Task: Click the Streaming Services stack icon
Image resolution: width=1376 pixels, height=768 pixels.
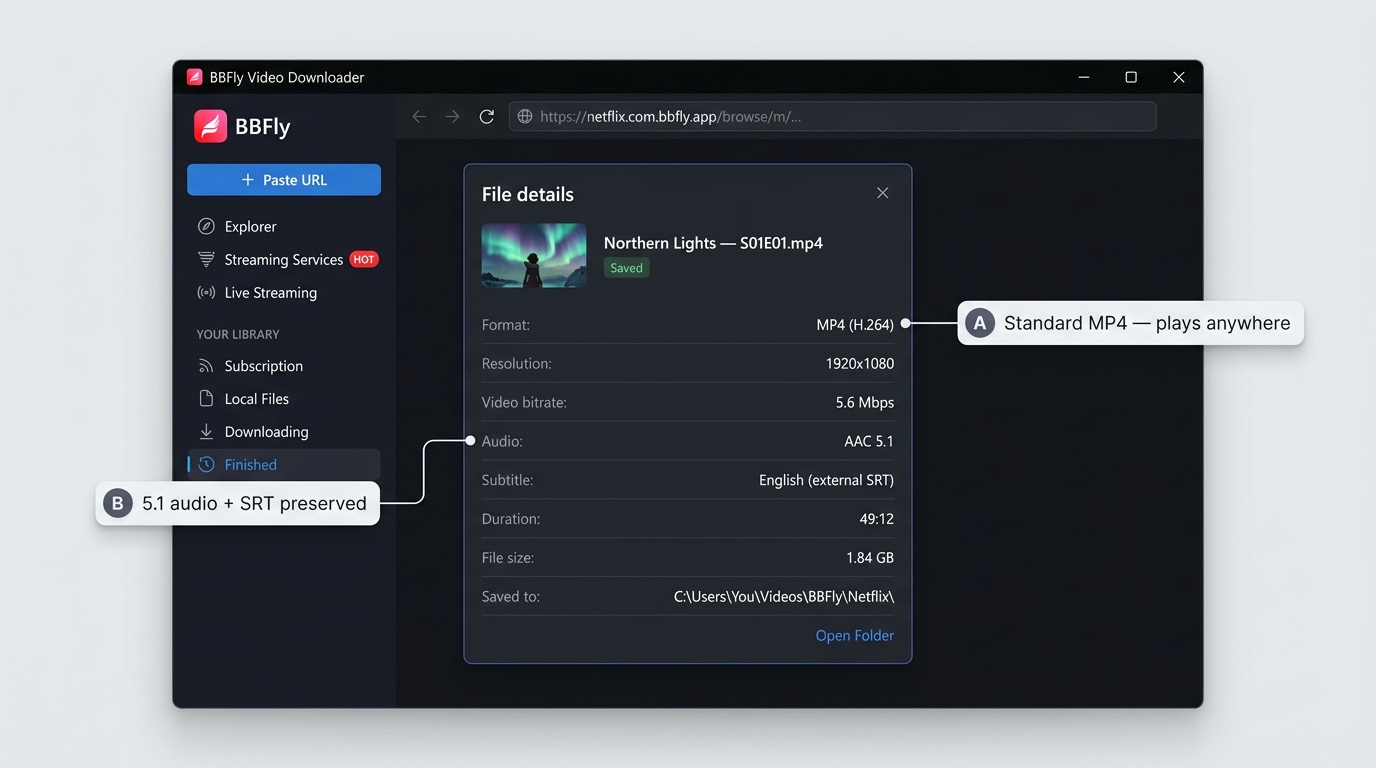Action: [x=206, y=259]
